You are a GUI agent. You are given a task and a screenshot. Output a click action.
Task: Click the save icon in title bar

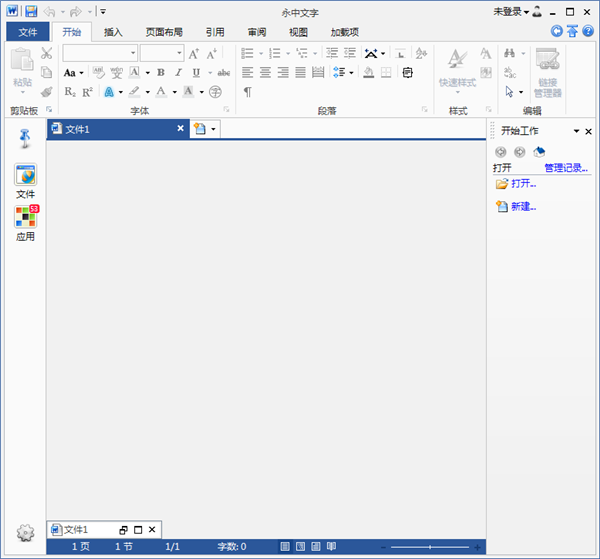pyautogui.click(x=31, y=11)
